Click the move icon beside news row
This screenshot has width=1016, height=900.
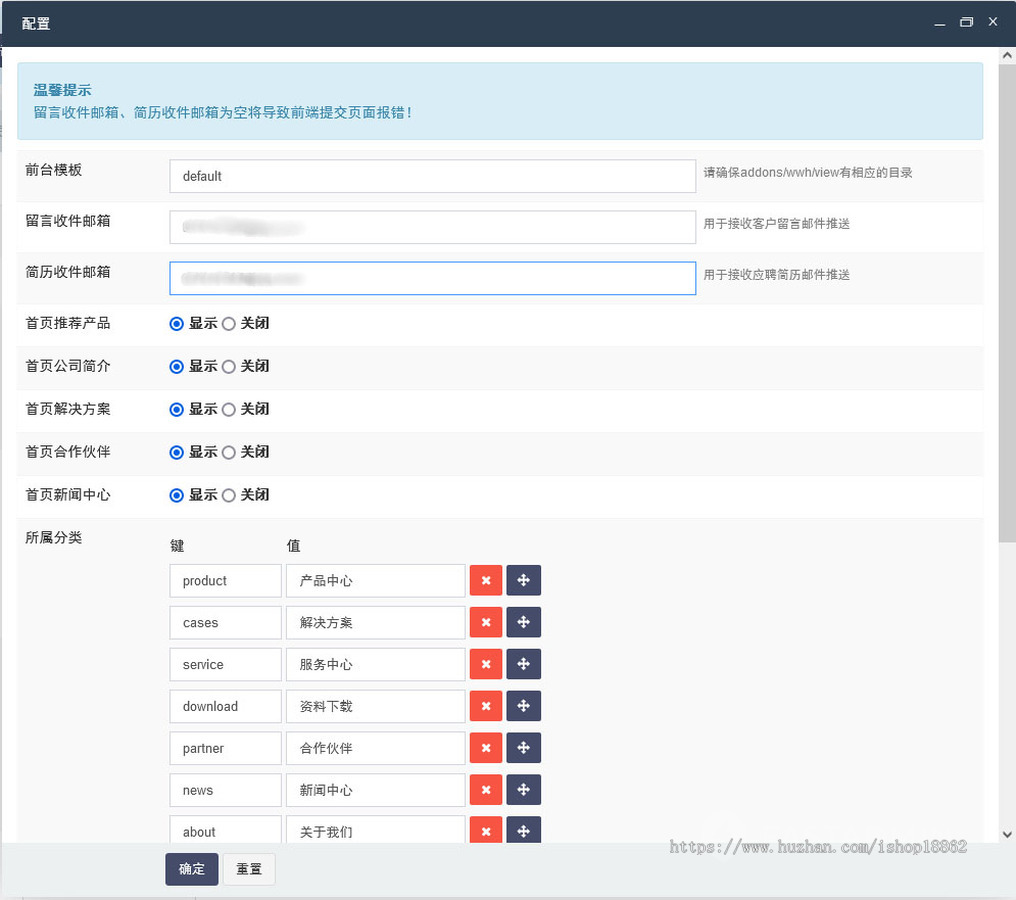click(x=524, y=790)
